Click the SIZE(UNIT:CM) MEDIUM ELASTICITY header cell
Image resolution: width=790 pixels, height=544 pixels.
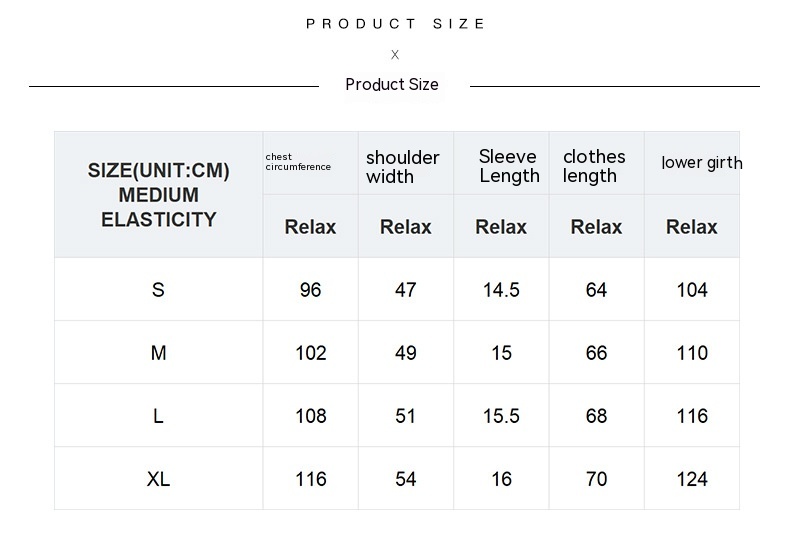pyautogui.click(x=158, y=195)
